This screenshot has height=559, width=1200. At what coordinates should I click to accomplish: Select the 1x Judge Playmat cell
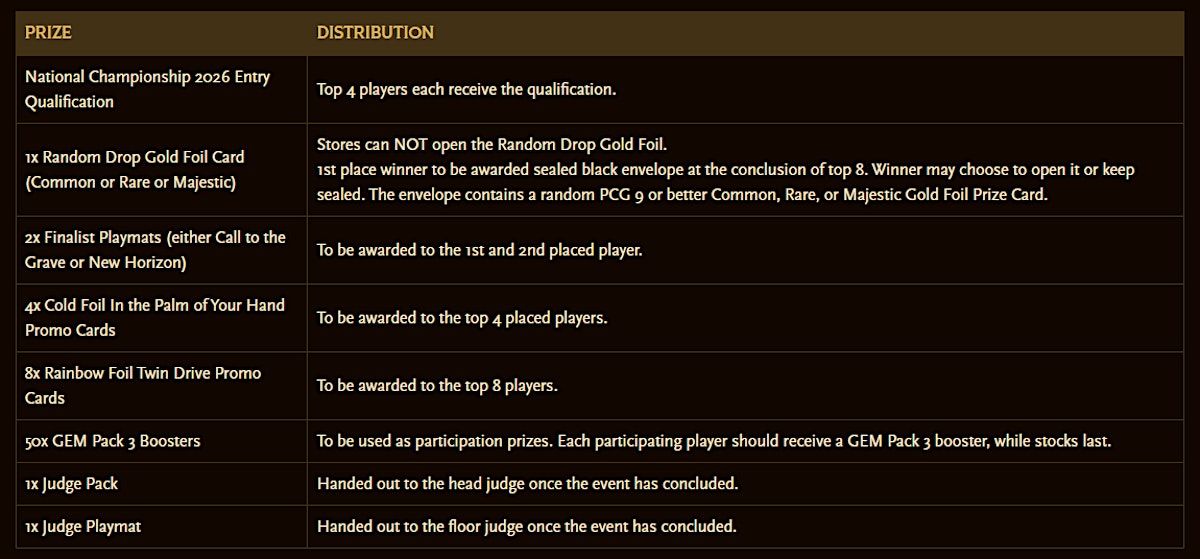pos(80,526)
